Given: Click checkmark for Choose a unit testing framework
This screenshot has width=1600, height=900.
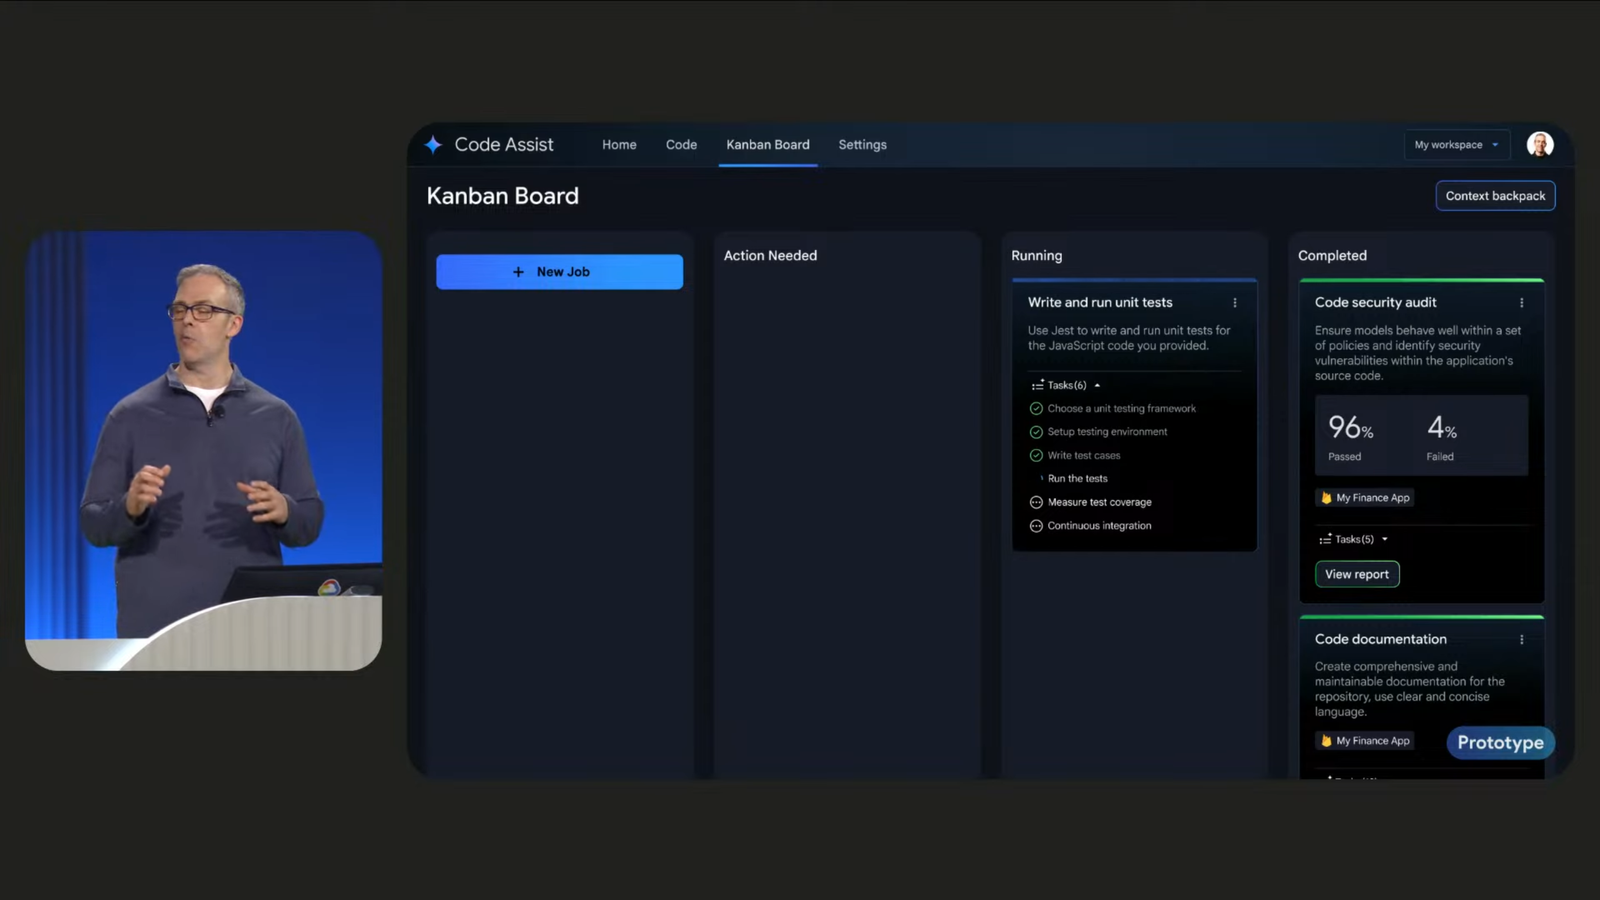Looking at the screenshot, I should [1036, 409].
